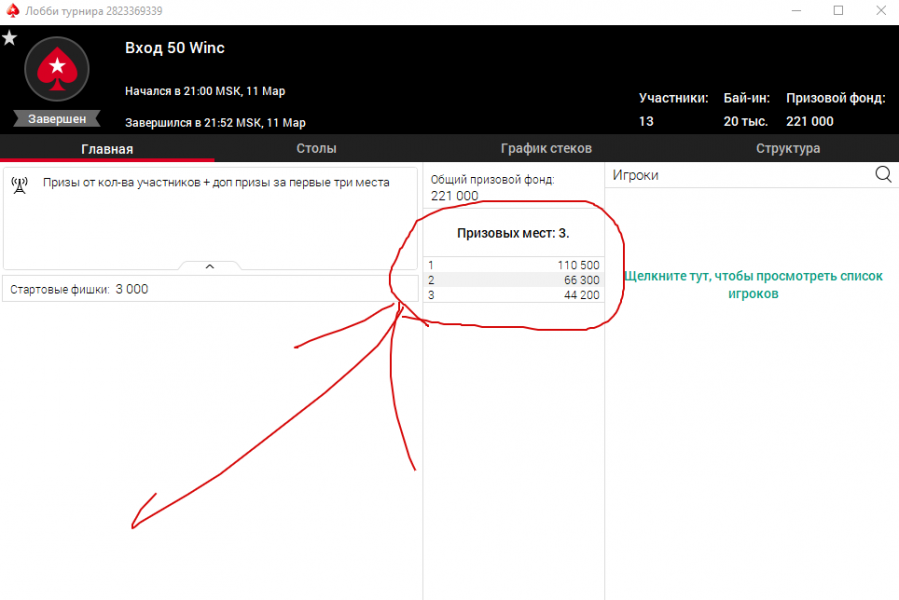Click the PokerStars red spade logo
The width and height of the screenshot is (899, 600).
pyautogui.click(x=57, y=69)
